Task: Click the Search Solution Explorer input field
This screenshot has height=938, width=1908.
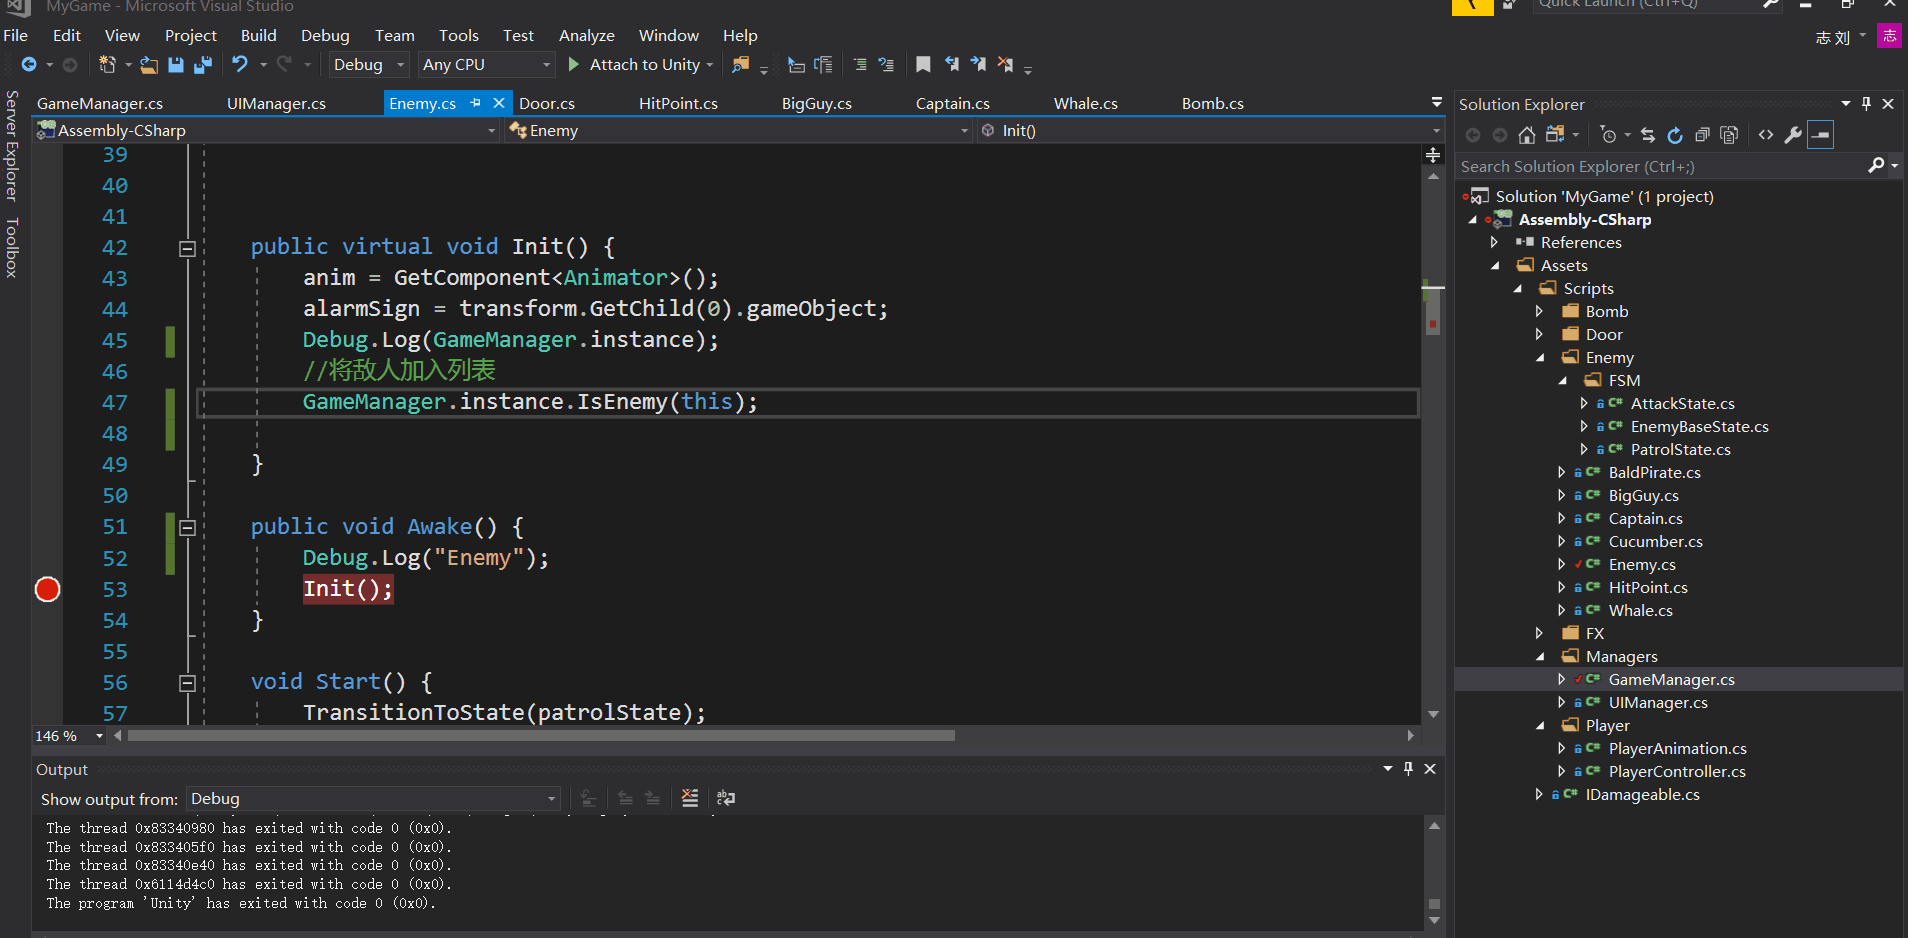Action: point(1660,167)
